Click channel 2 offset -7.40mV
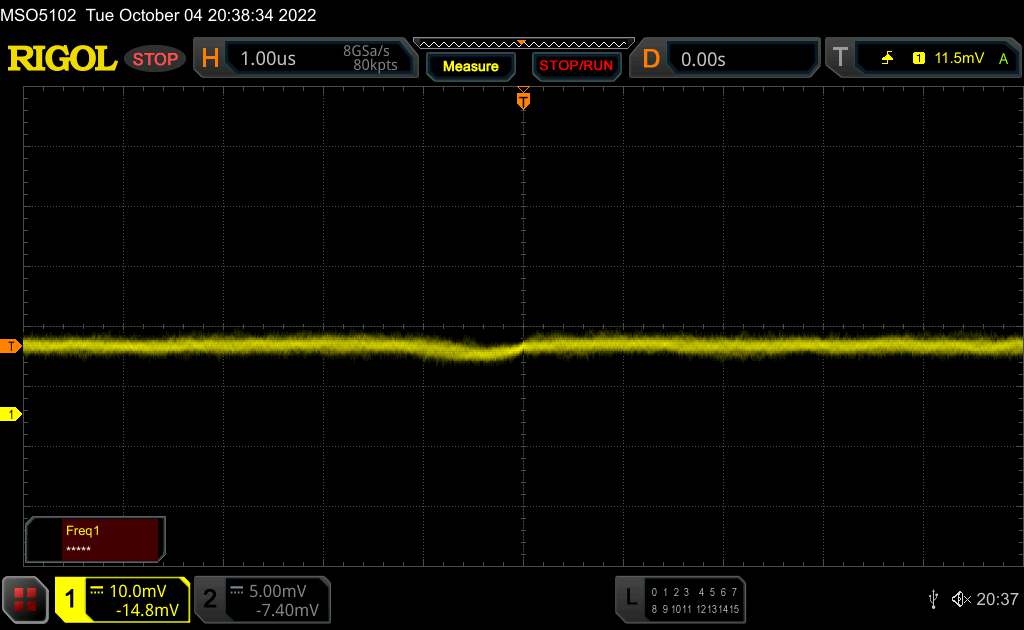Screen dimensions: 1024x630 coord(287,610)
